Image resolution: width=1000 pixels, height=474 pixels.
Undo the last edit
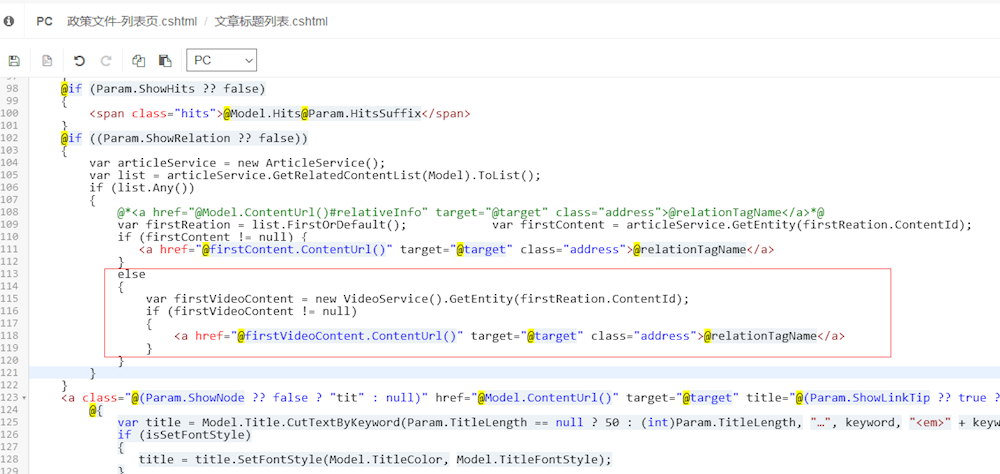point(79,61)
